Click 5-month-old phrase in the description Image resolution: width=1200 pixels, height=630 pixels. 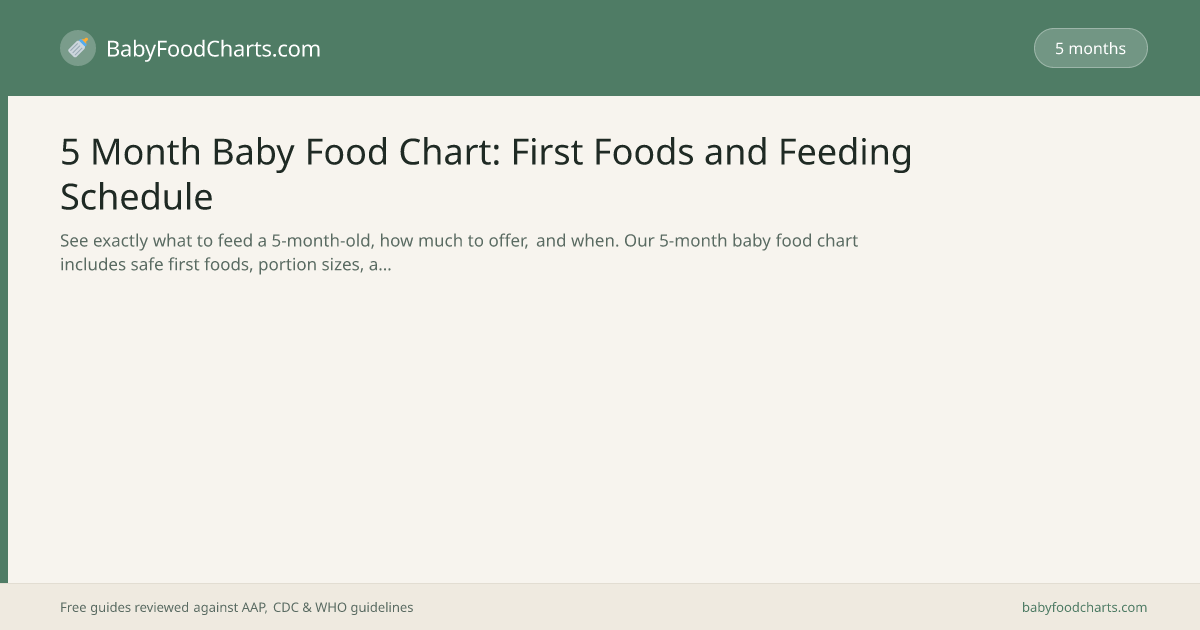[322, 241]
